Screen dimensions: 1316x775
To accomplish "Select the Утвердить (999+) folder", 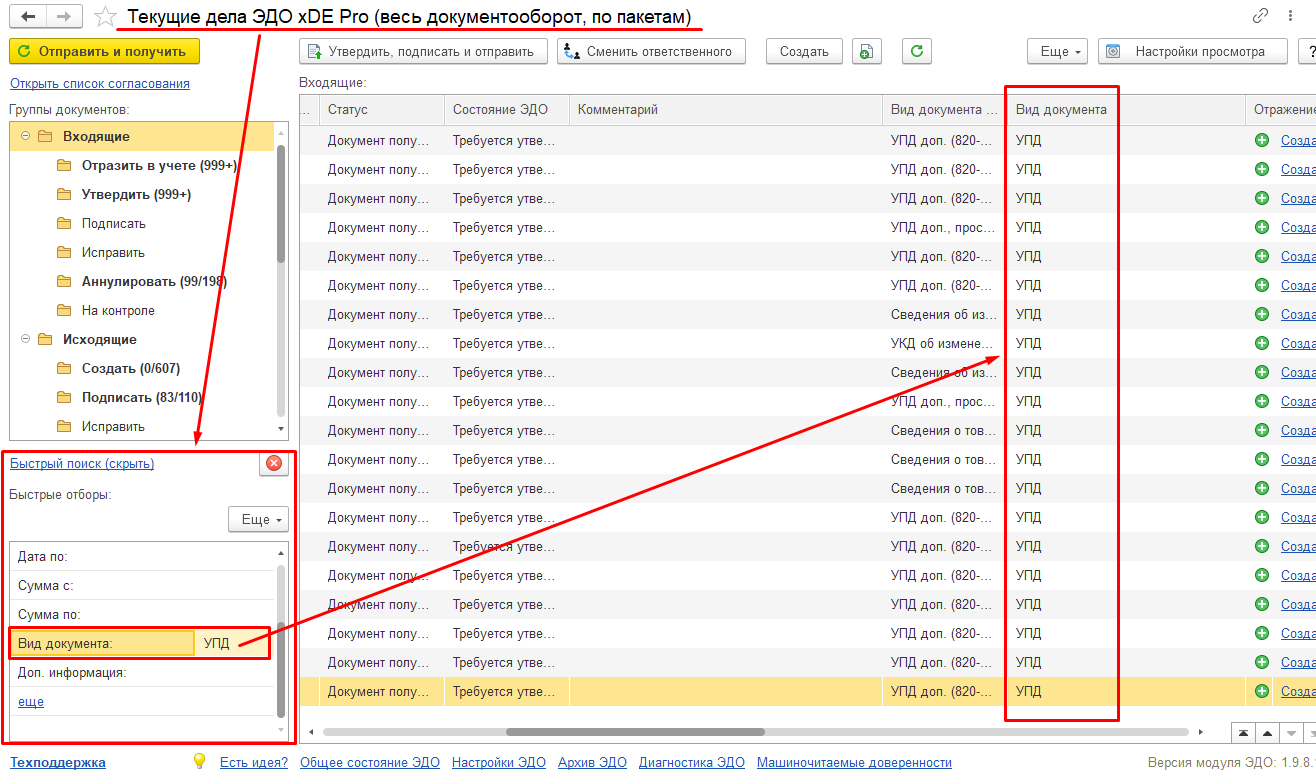I will coord(136,194).
